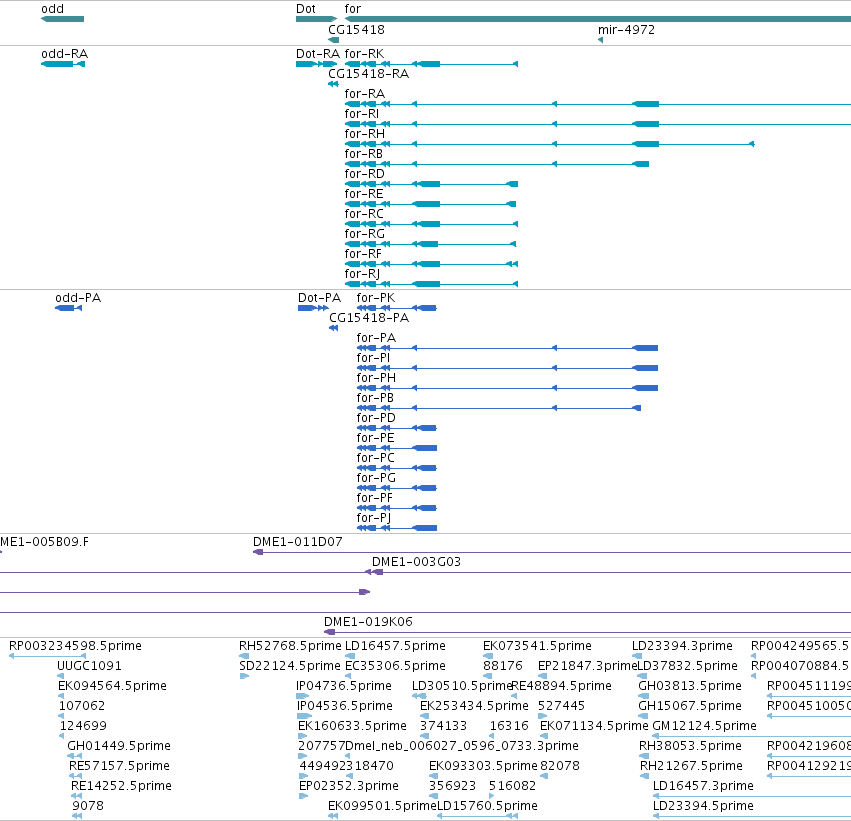Select the IP04536.5prime EST label
This screenshot has height=821, width=851.
344,706
